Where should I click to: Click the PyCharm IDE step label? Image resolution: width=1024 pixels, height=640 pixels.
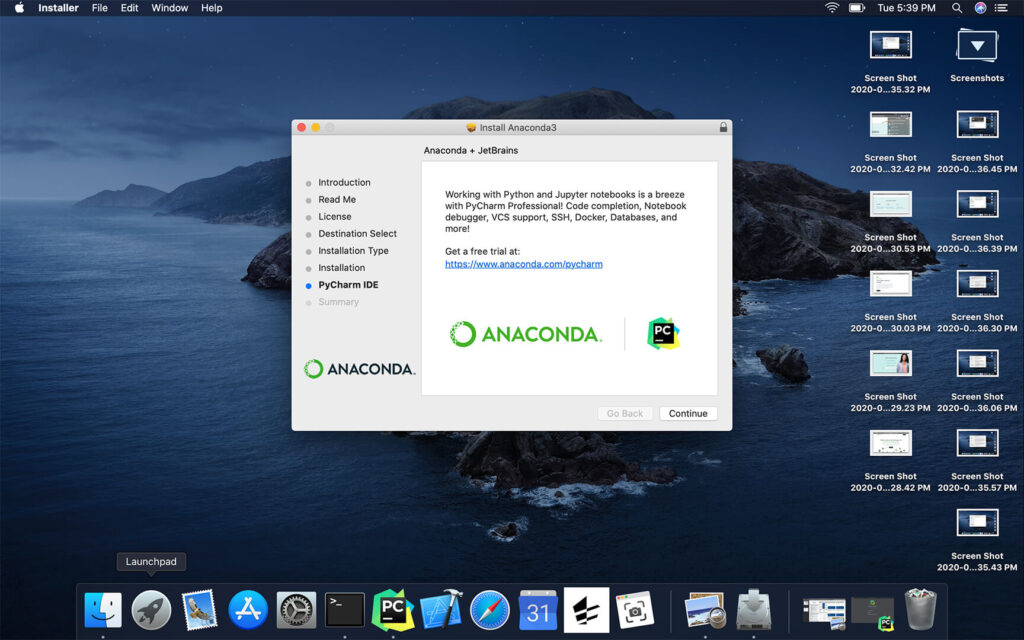point(348,285)
